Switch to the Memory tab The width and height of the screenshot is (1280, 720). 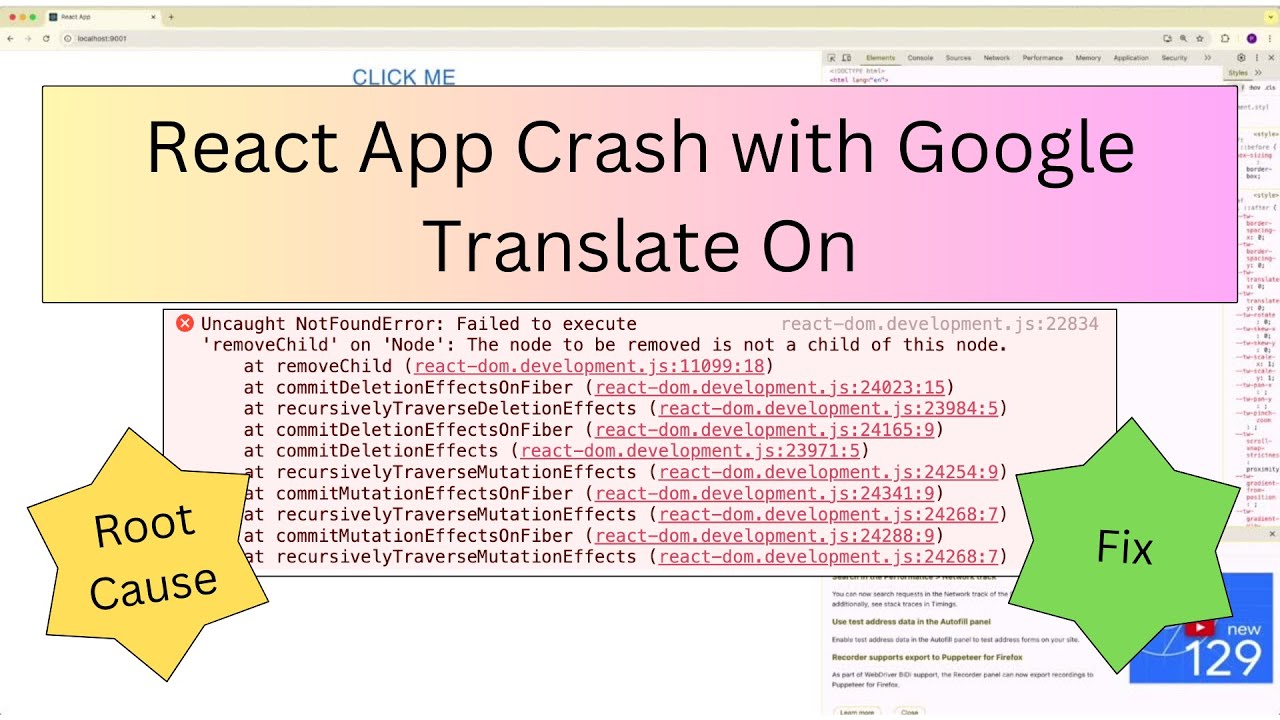tap(1088, 58)
